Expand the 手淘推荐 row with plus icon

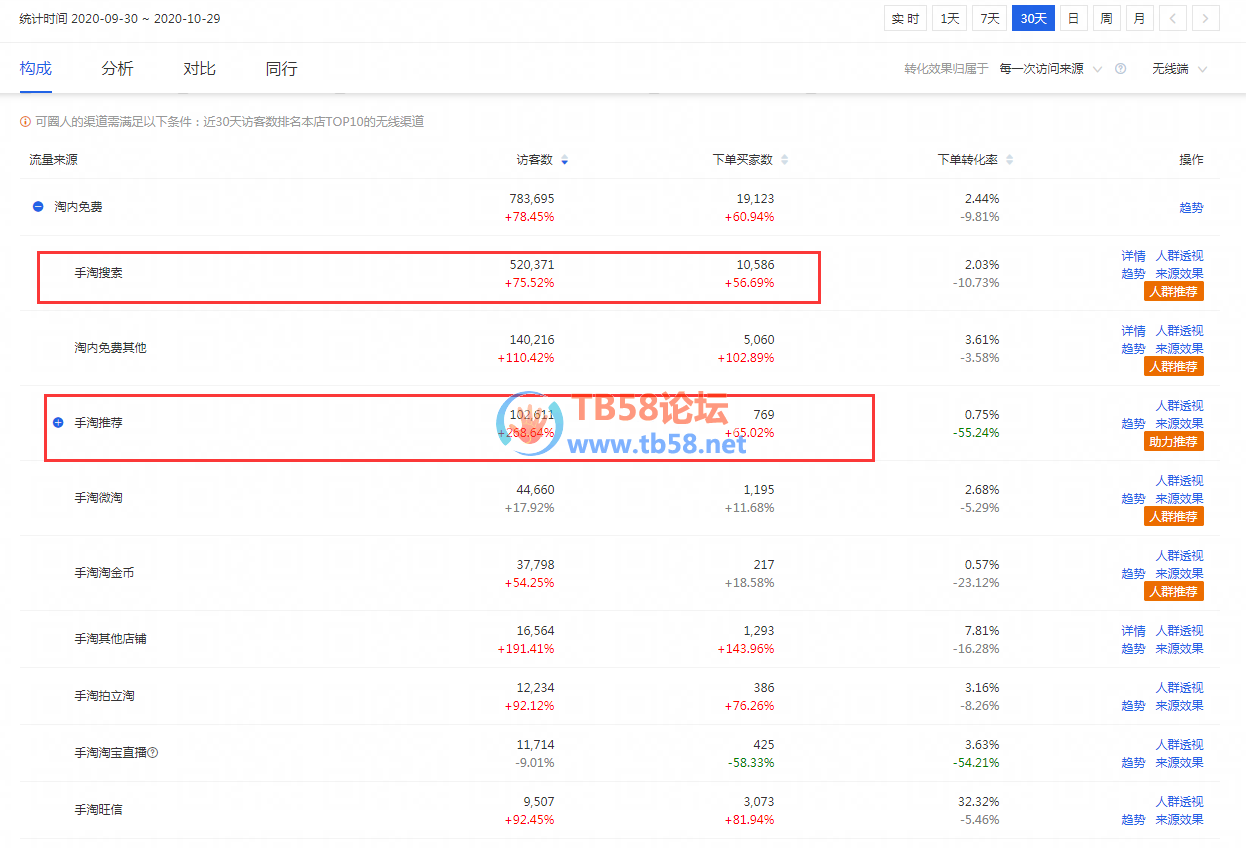pyautogui.click(x=58, y=423)
